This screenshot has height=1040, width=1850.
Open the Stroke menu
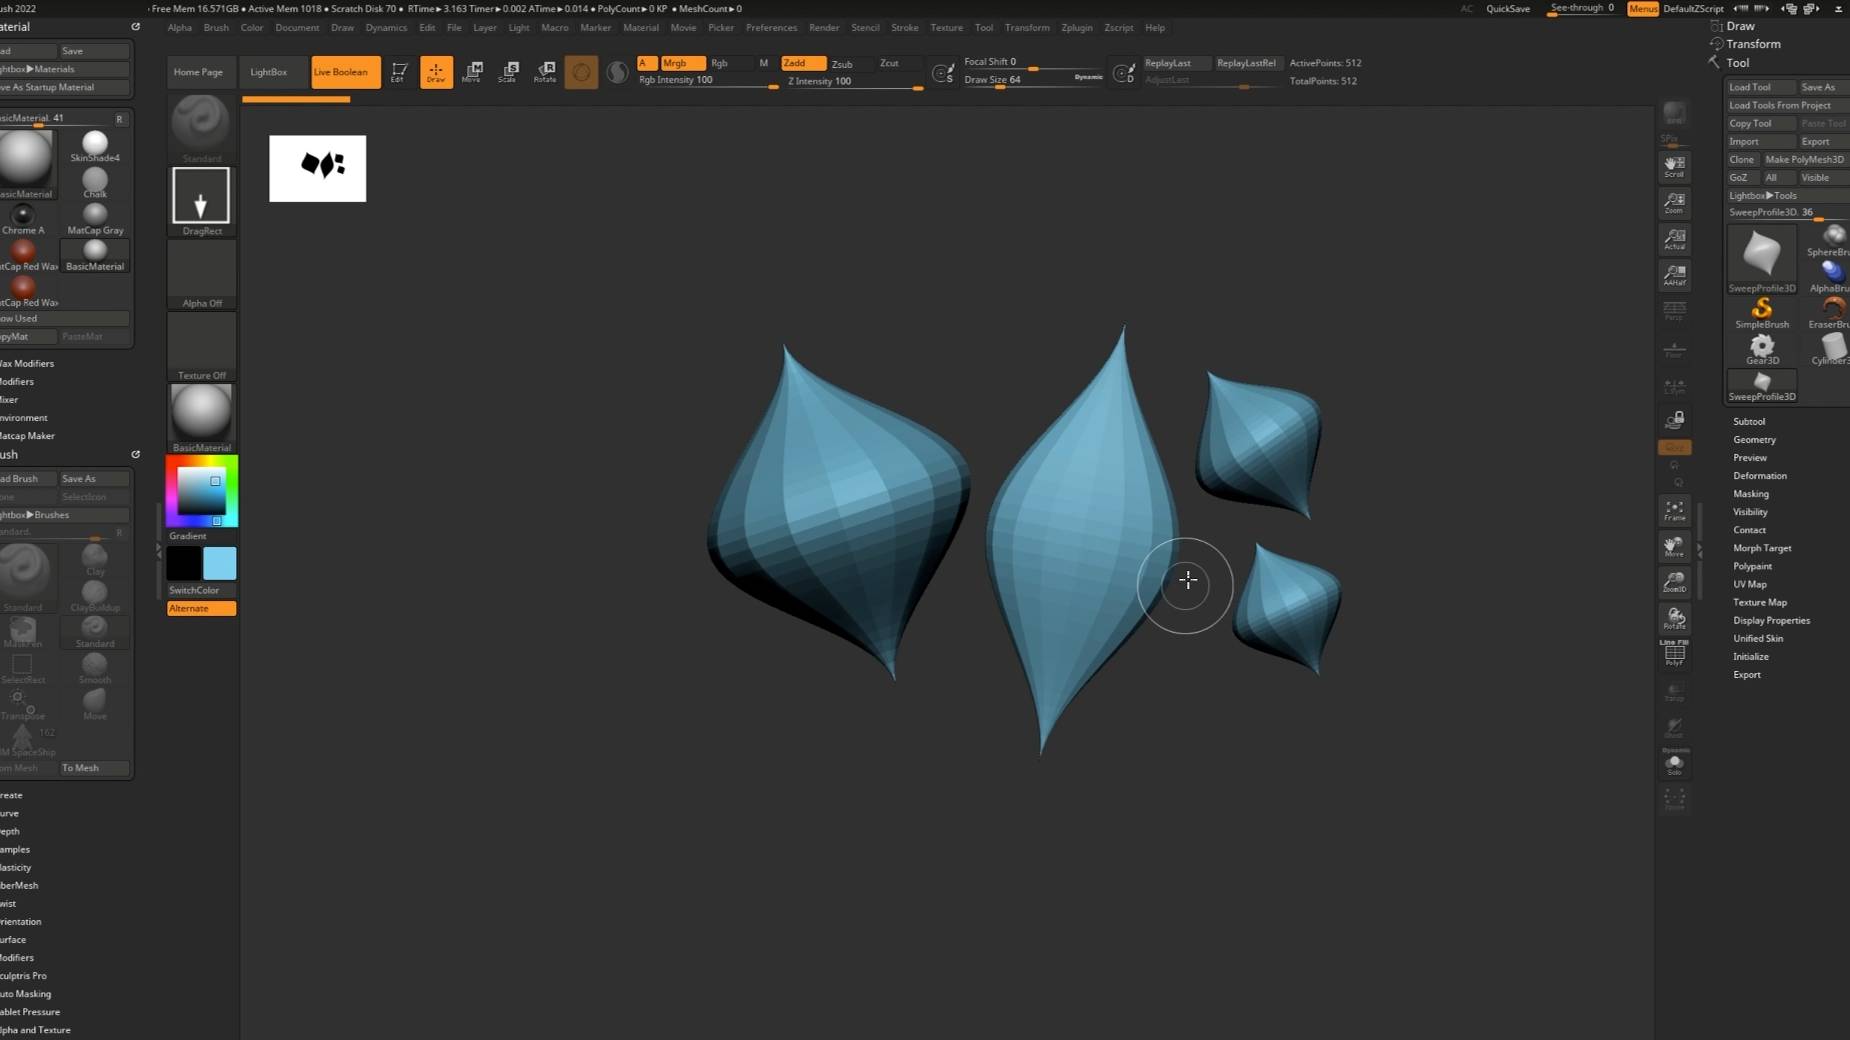coord(905,28)
